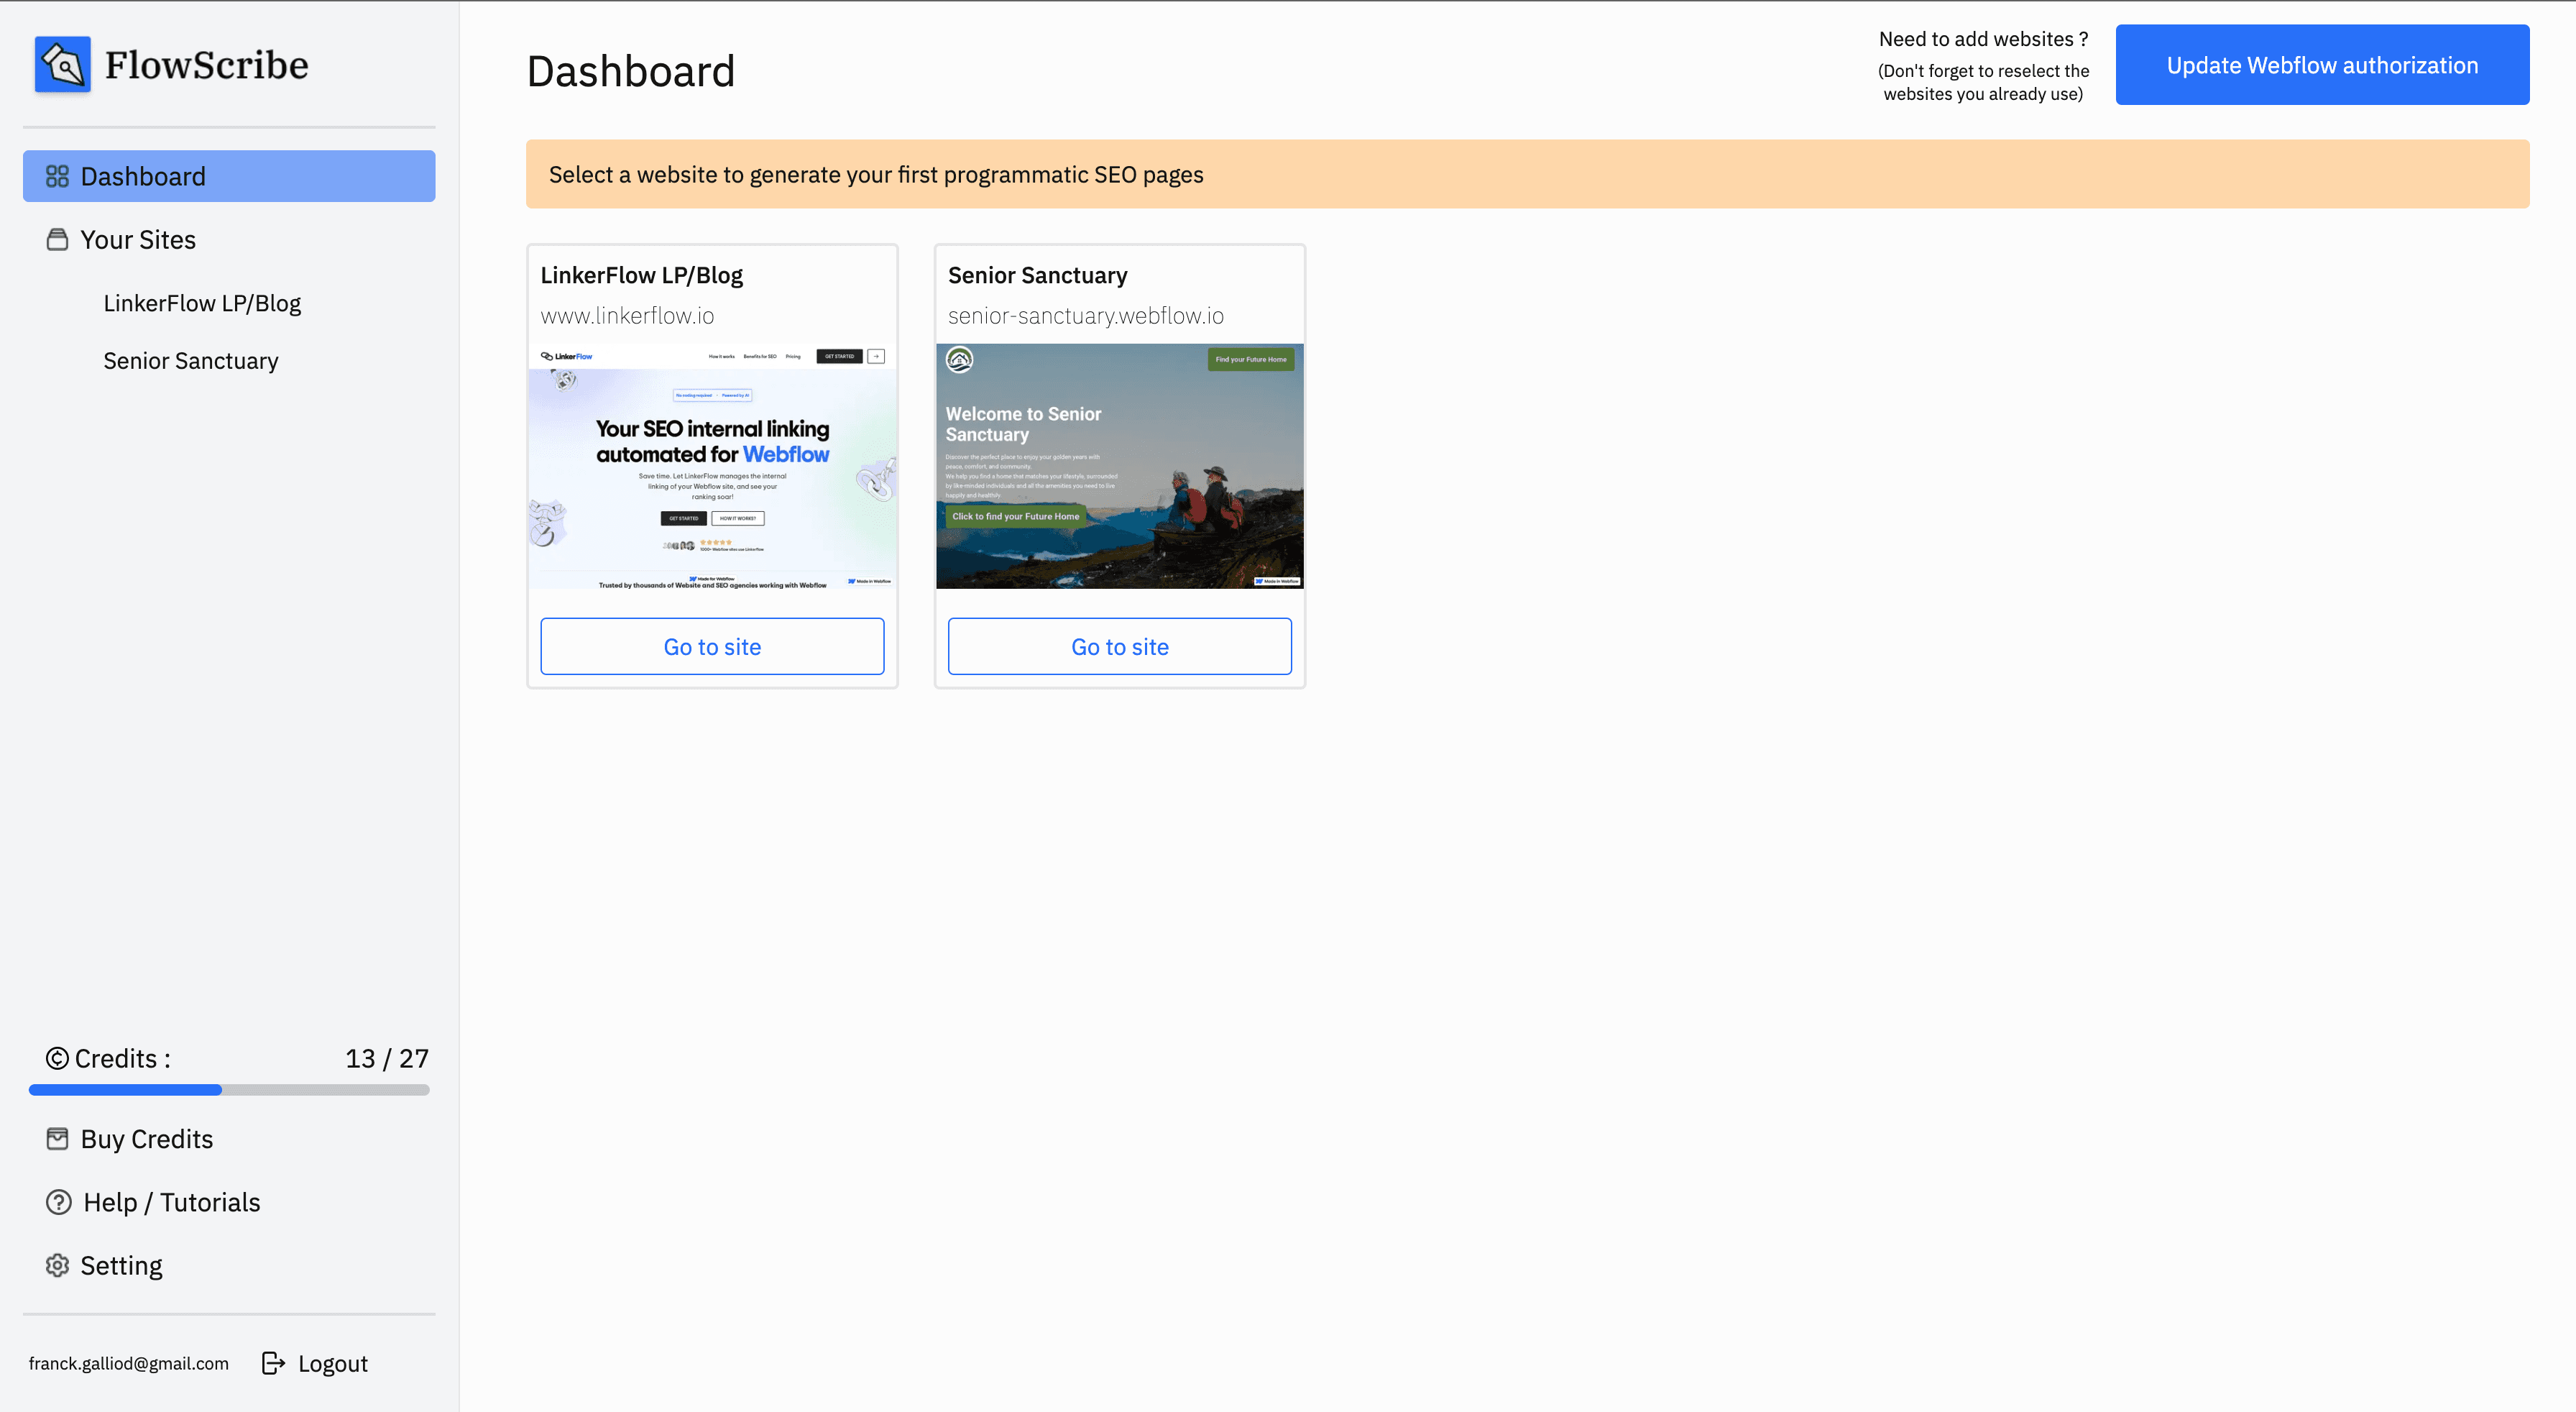
Task: Click the question mark icon beside Help / Tutorials
Action: (x=57, y=1202)
